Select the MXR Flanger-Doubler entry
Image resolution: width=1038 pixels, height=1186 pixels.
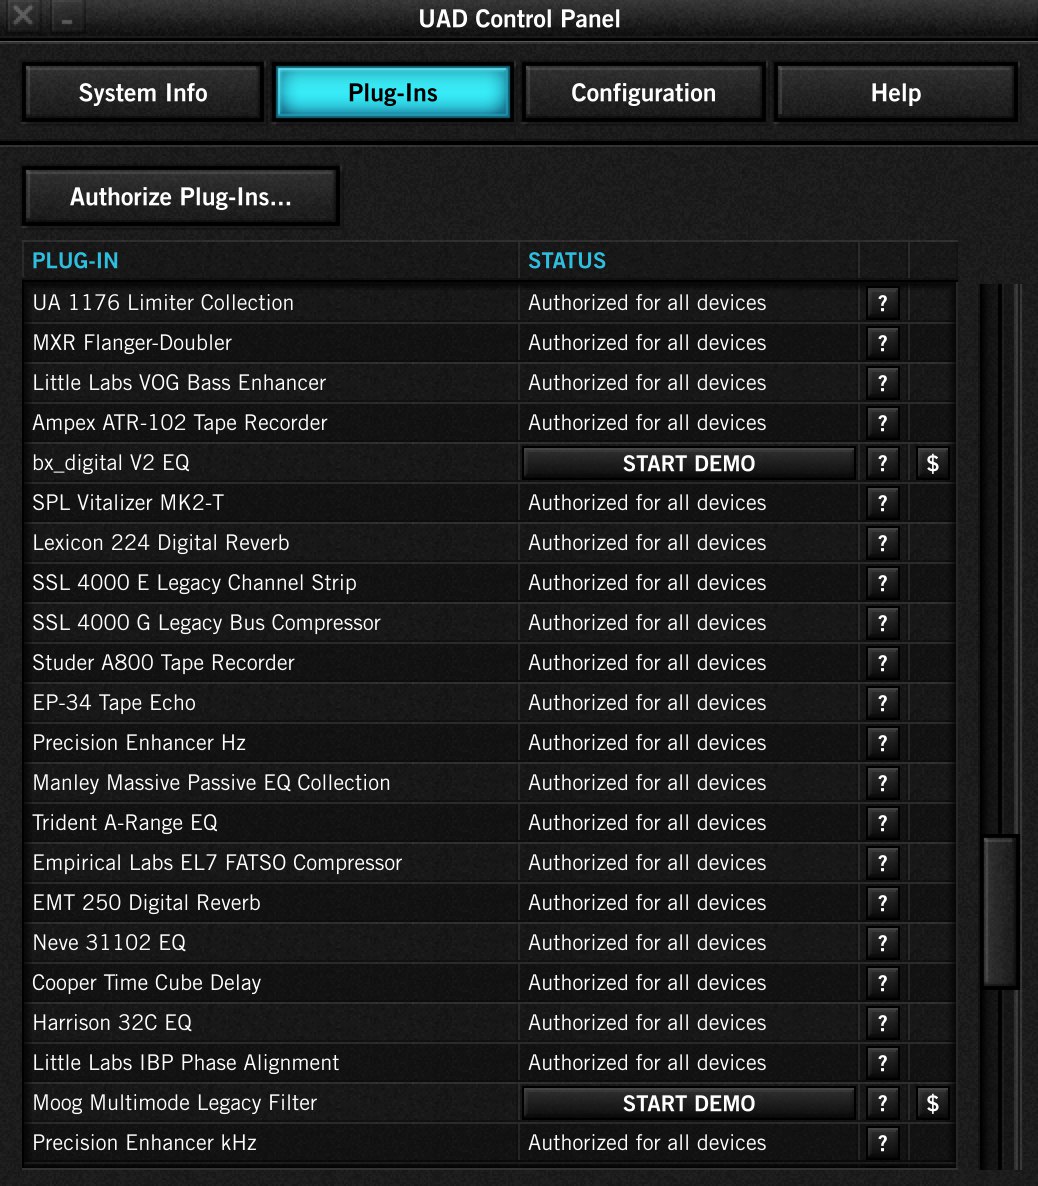(x=132, y=343)
